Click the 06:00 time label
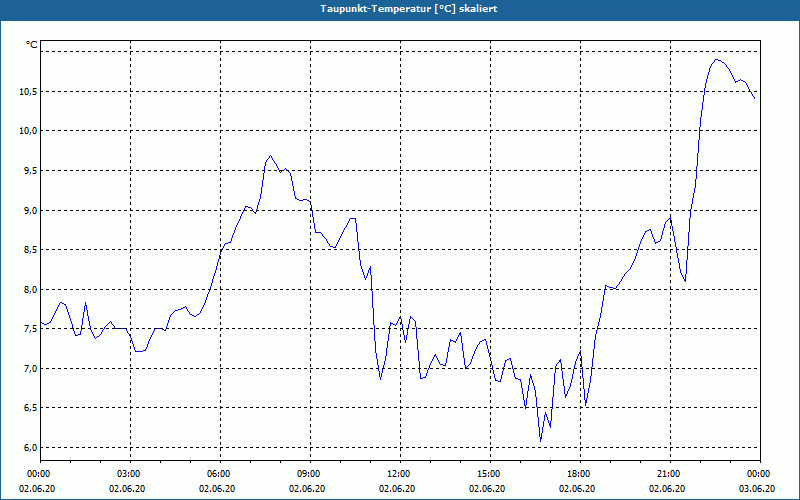Screen dimensions: 800x500 220,474
